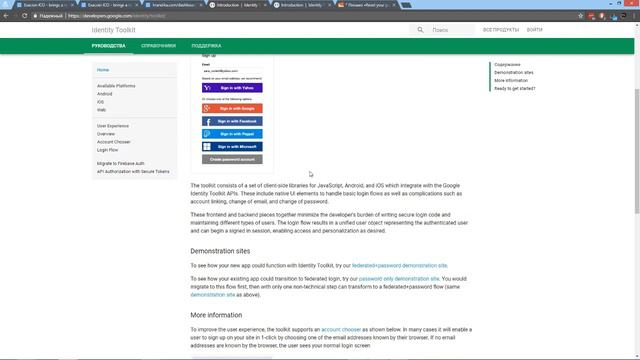Click Sign in with Yahoo button

pyautogui.click(x=232, y=88)
